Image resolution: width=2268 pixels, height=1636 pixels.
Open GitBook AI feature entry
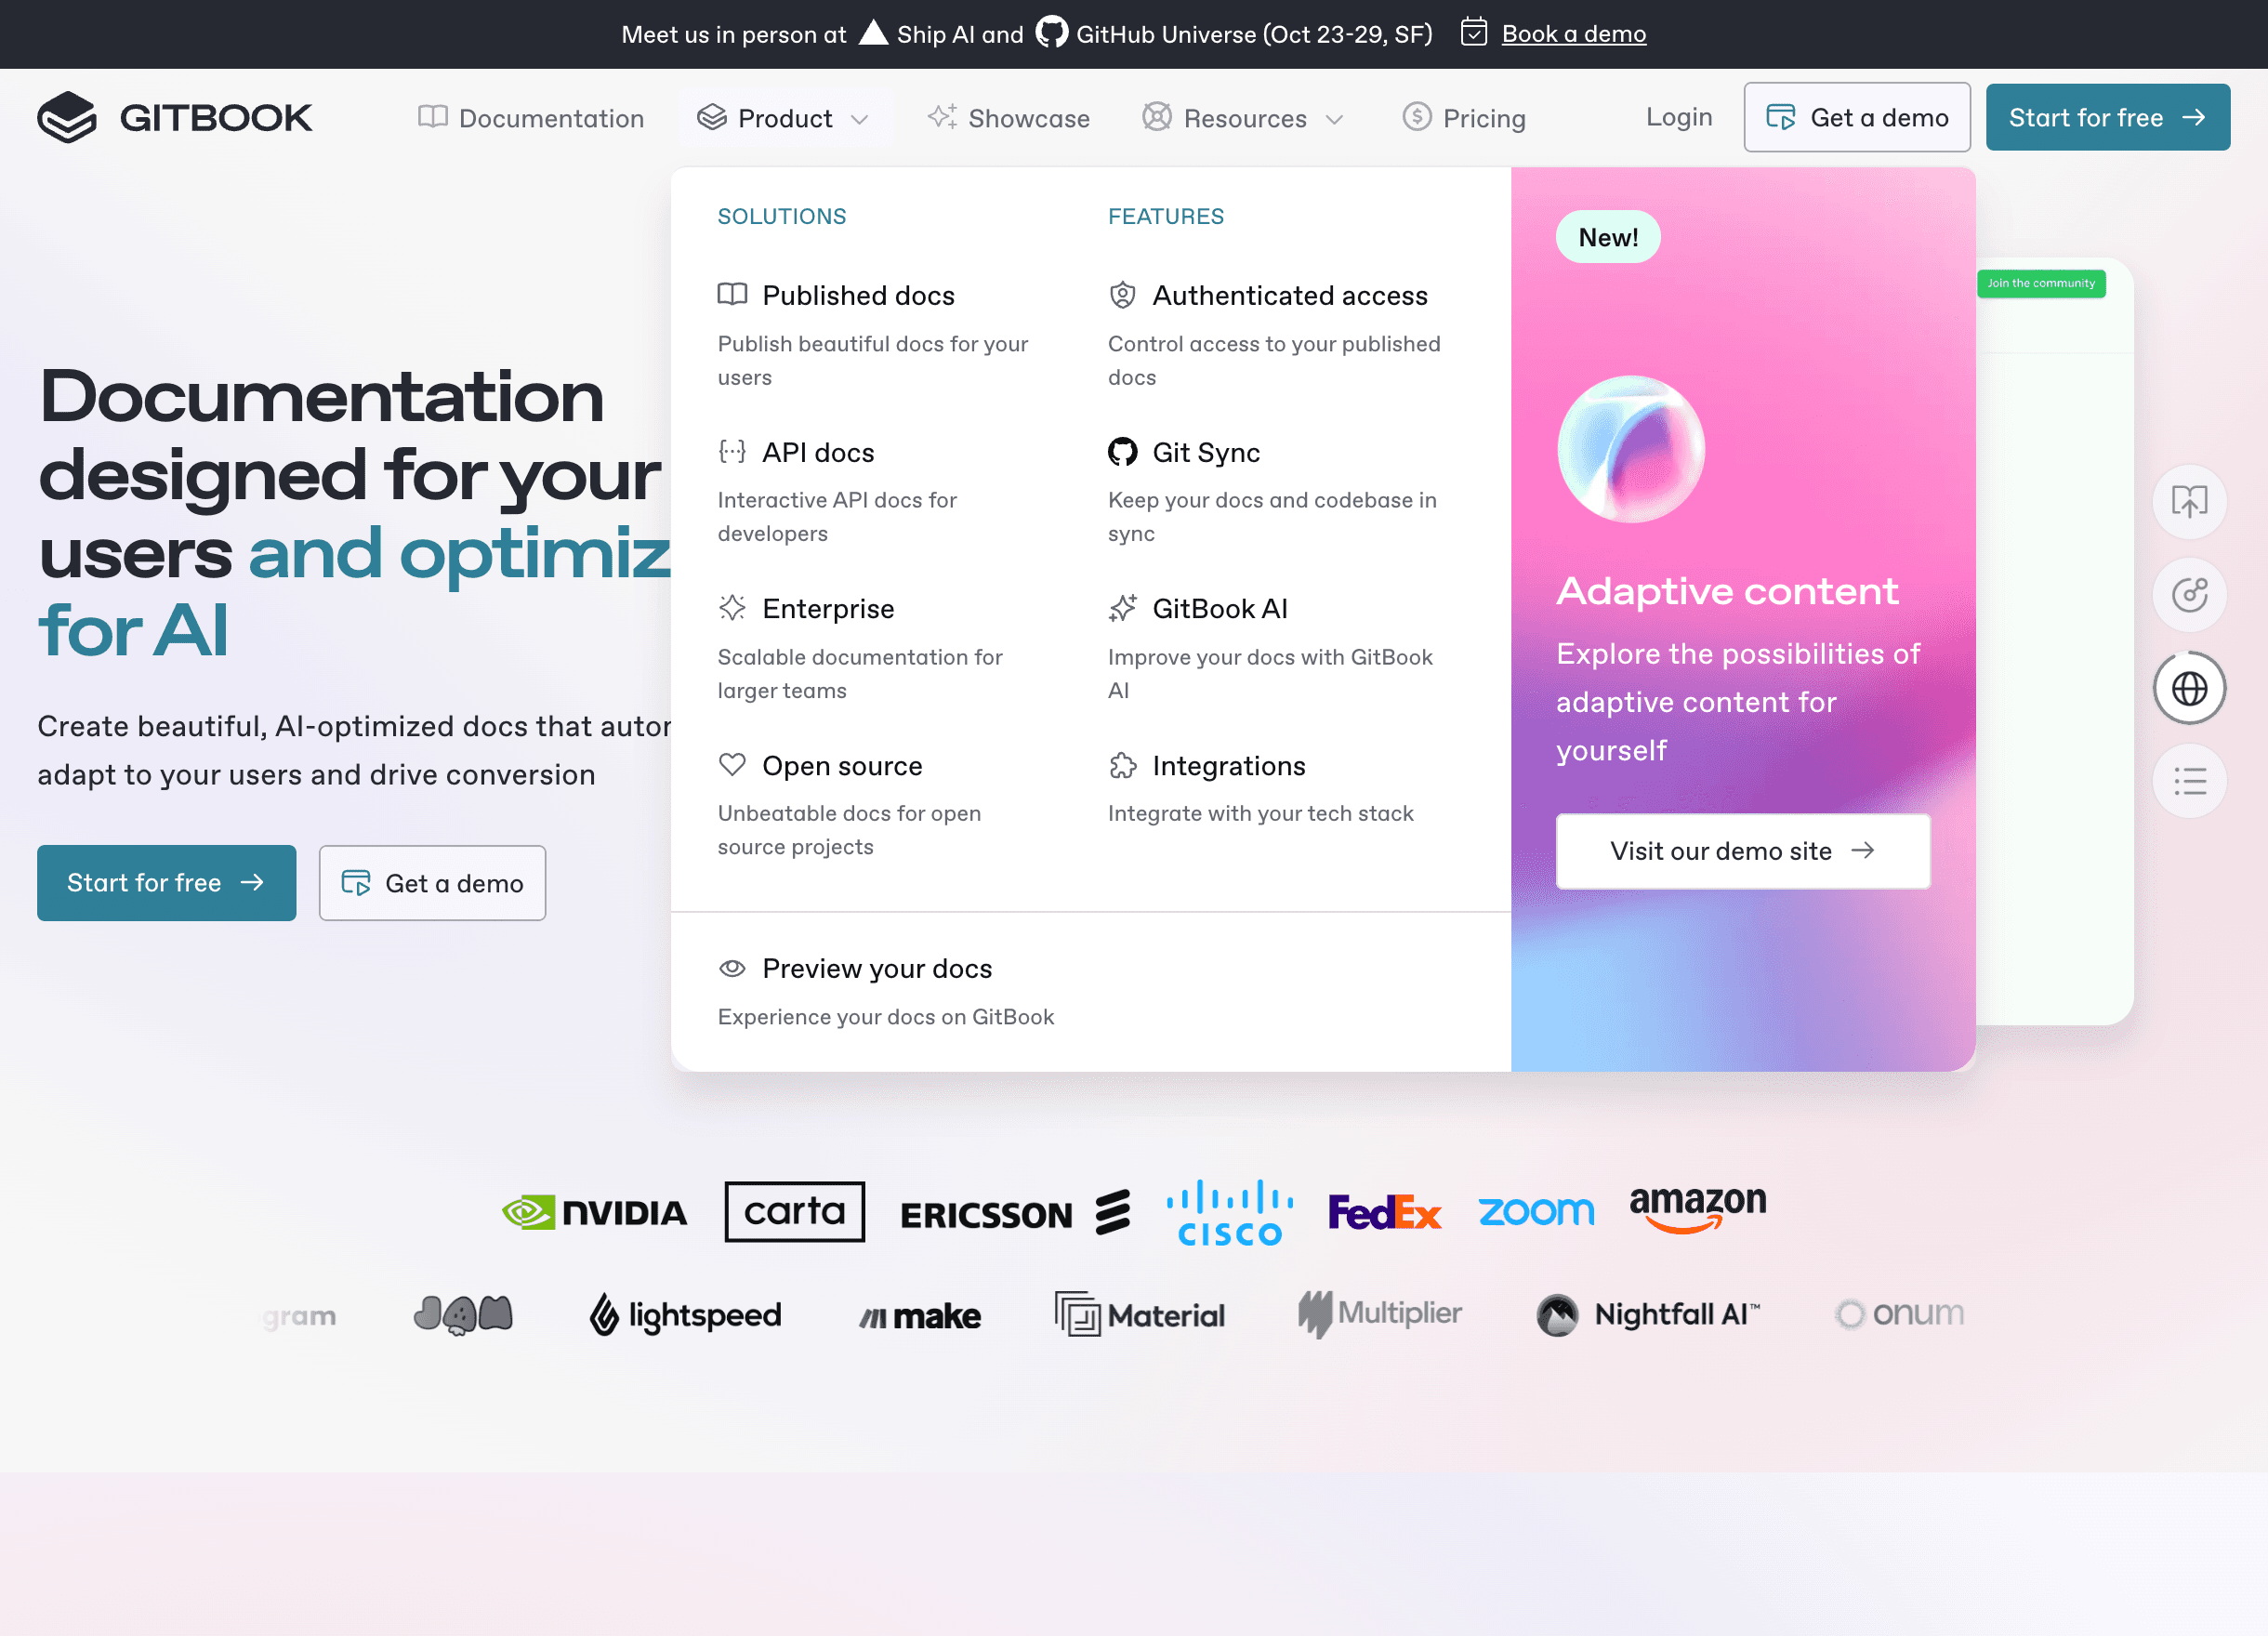click(x=1219, y=609)
